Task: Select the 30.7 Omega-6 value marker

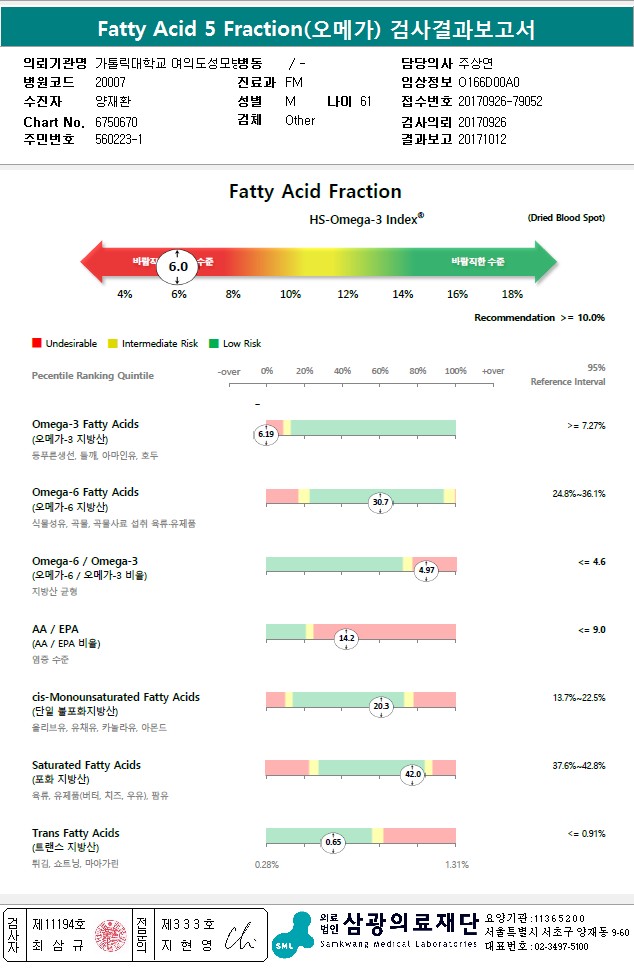Action: (x=380, y=502)
